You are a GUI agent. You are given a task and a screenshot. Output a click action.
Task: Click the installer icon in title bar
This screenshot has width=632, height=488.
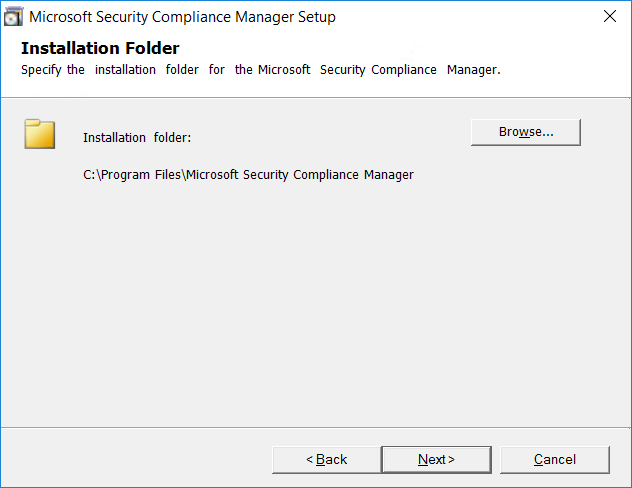pos(13,17)
